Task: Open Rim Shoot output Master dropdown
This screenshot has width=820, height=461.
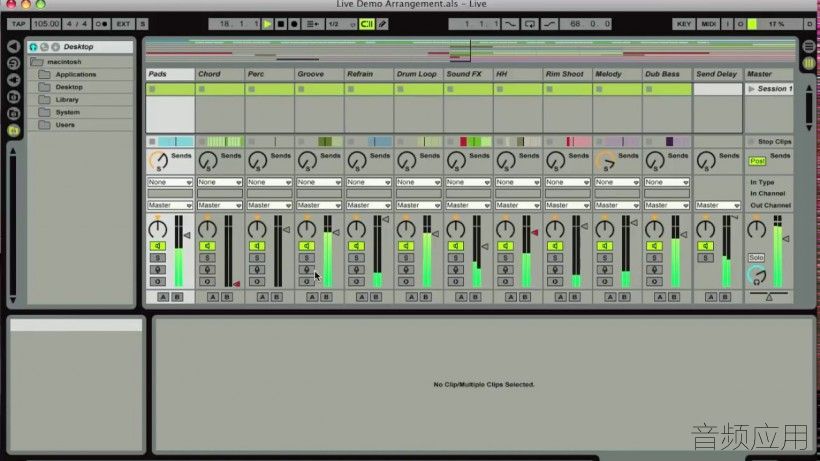Action: 567,205
